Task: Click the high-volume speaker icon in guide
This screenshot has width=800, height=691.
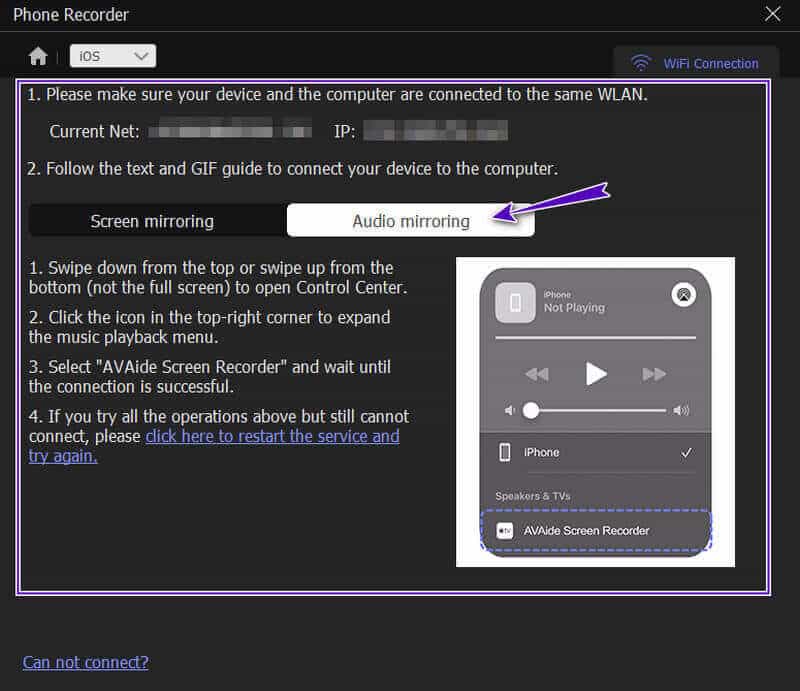Action: click(x=682, y=410)
